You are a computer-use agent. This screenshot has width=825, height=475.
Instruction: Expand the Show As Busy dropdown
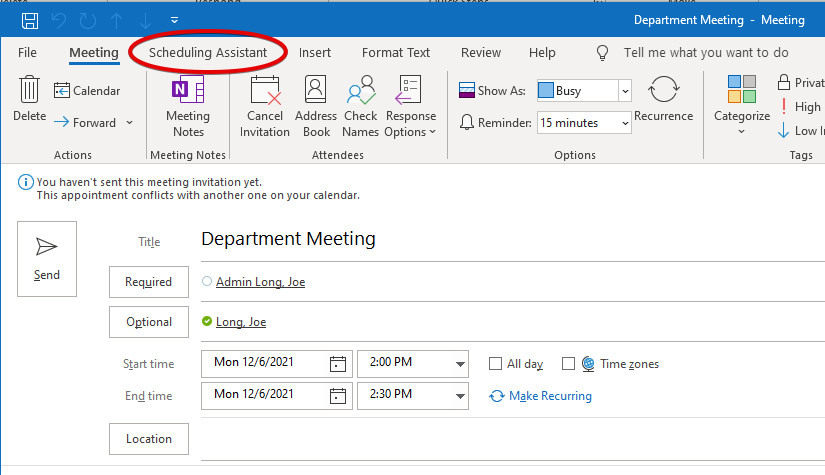click(x=625, y=91)
